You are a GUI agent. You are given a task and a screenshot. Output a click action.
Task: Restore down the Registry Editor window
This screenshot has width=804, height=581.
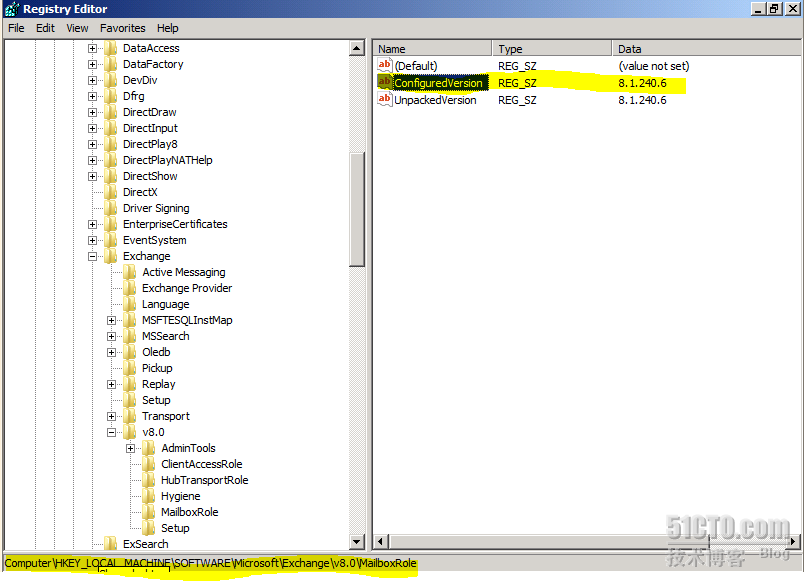(x=774, y=9)
